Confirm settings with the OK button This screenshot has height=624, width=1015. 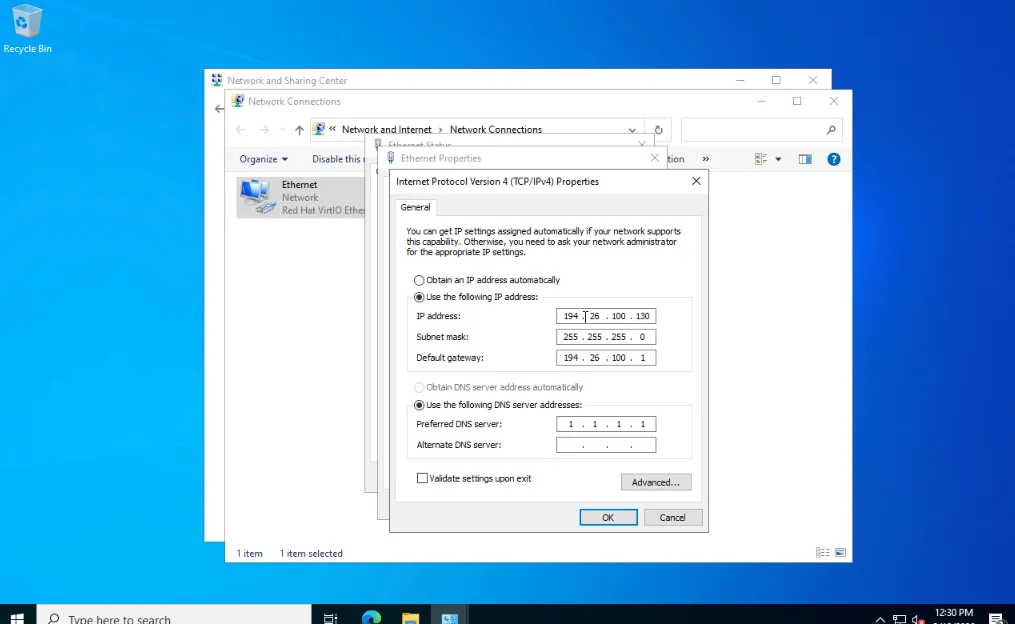(x=607, y=517)
